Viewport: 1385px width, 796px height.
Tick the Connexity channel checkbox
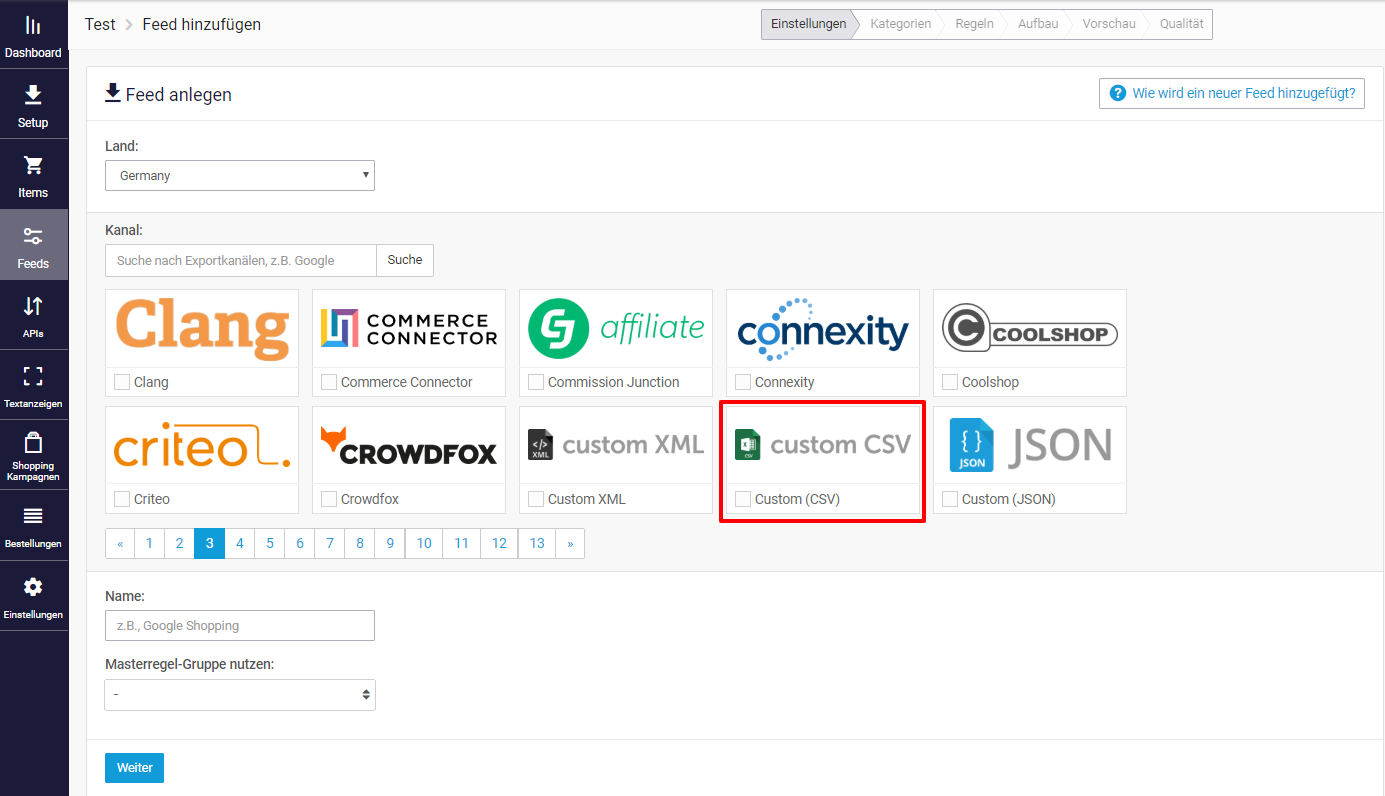point(742,381)
